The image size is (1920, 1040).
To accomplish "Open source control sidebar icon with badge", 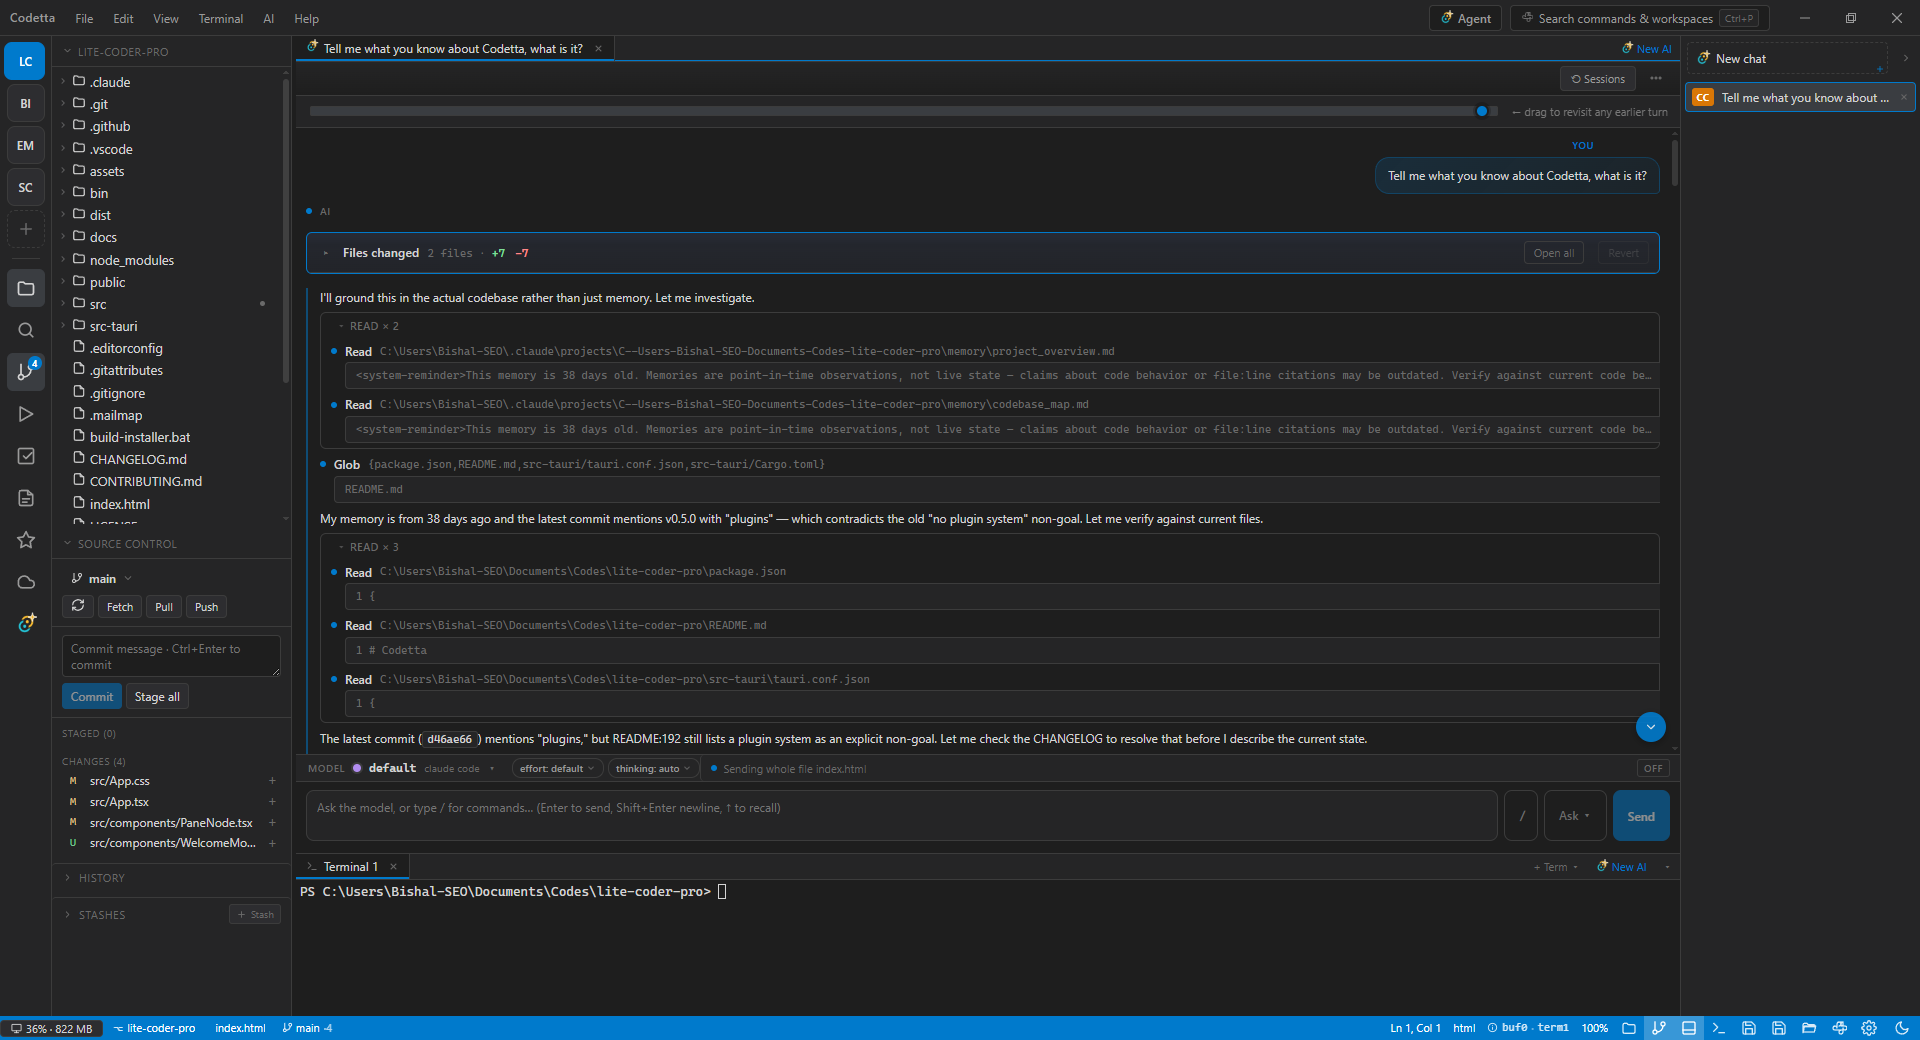I will (x=26, y=372).
